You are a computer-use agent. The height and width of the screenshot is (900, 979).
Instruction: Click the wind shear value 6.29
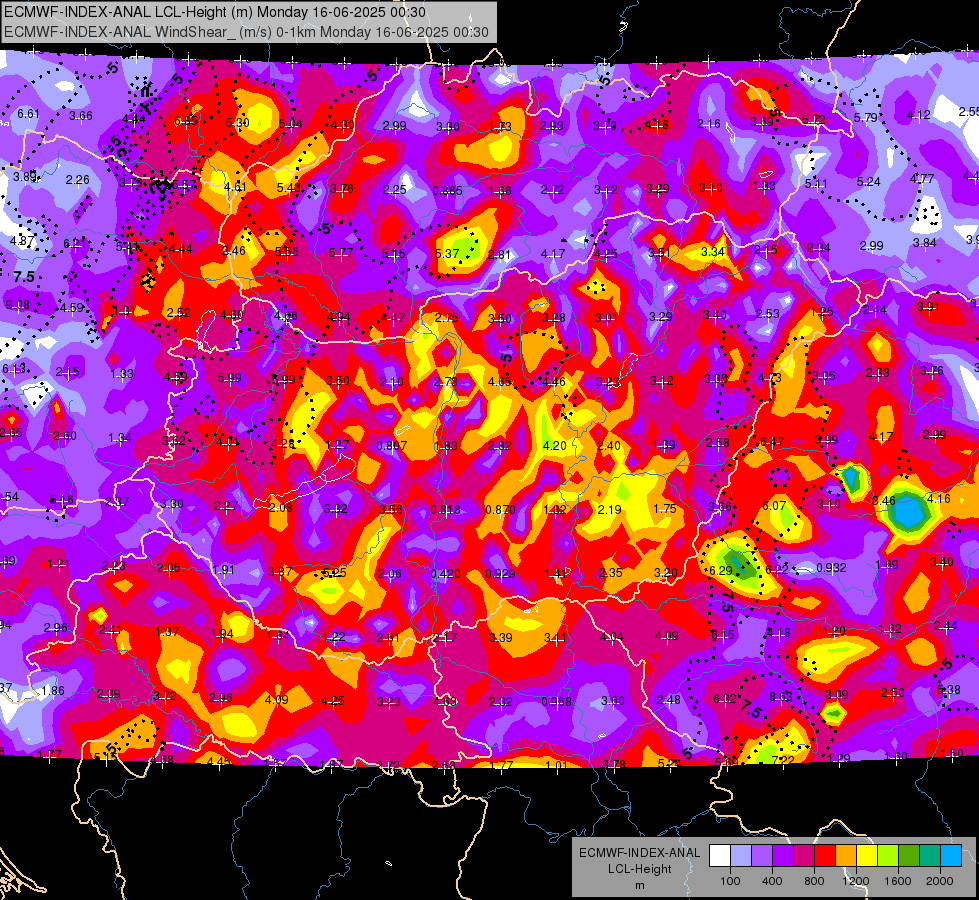(721, 570)
